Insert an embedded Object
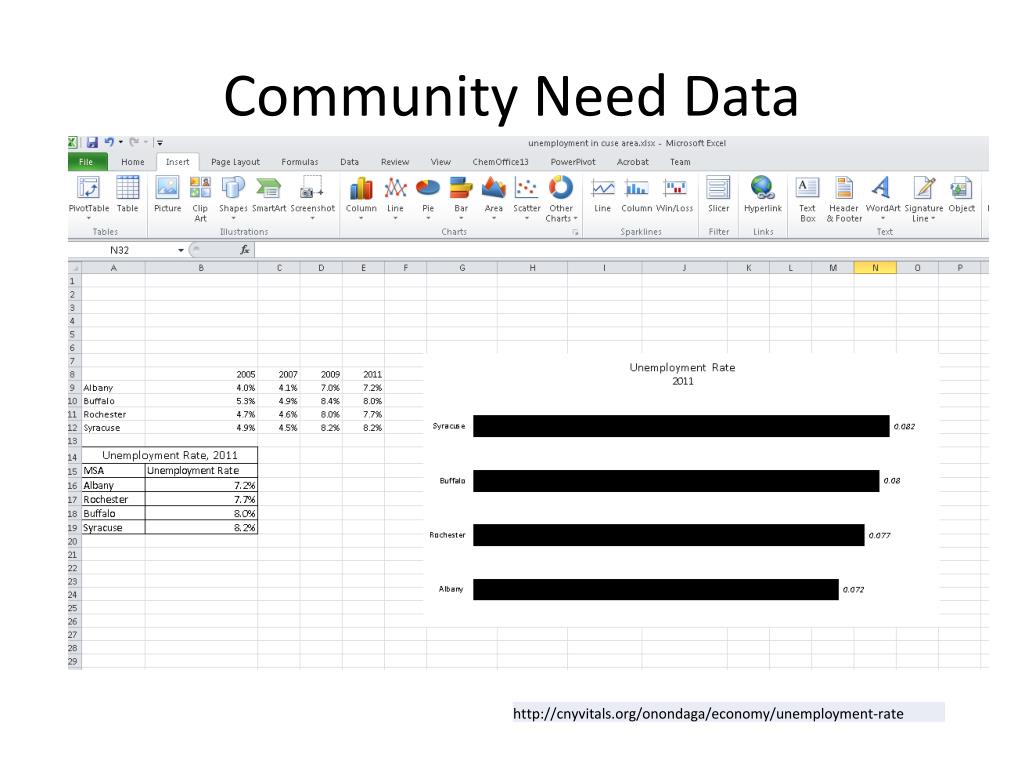1024x768 pixels. [961, 195]
